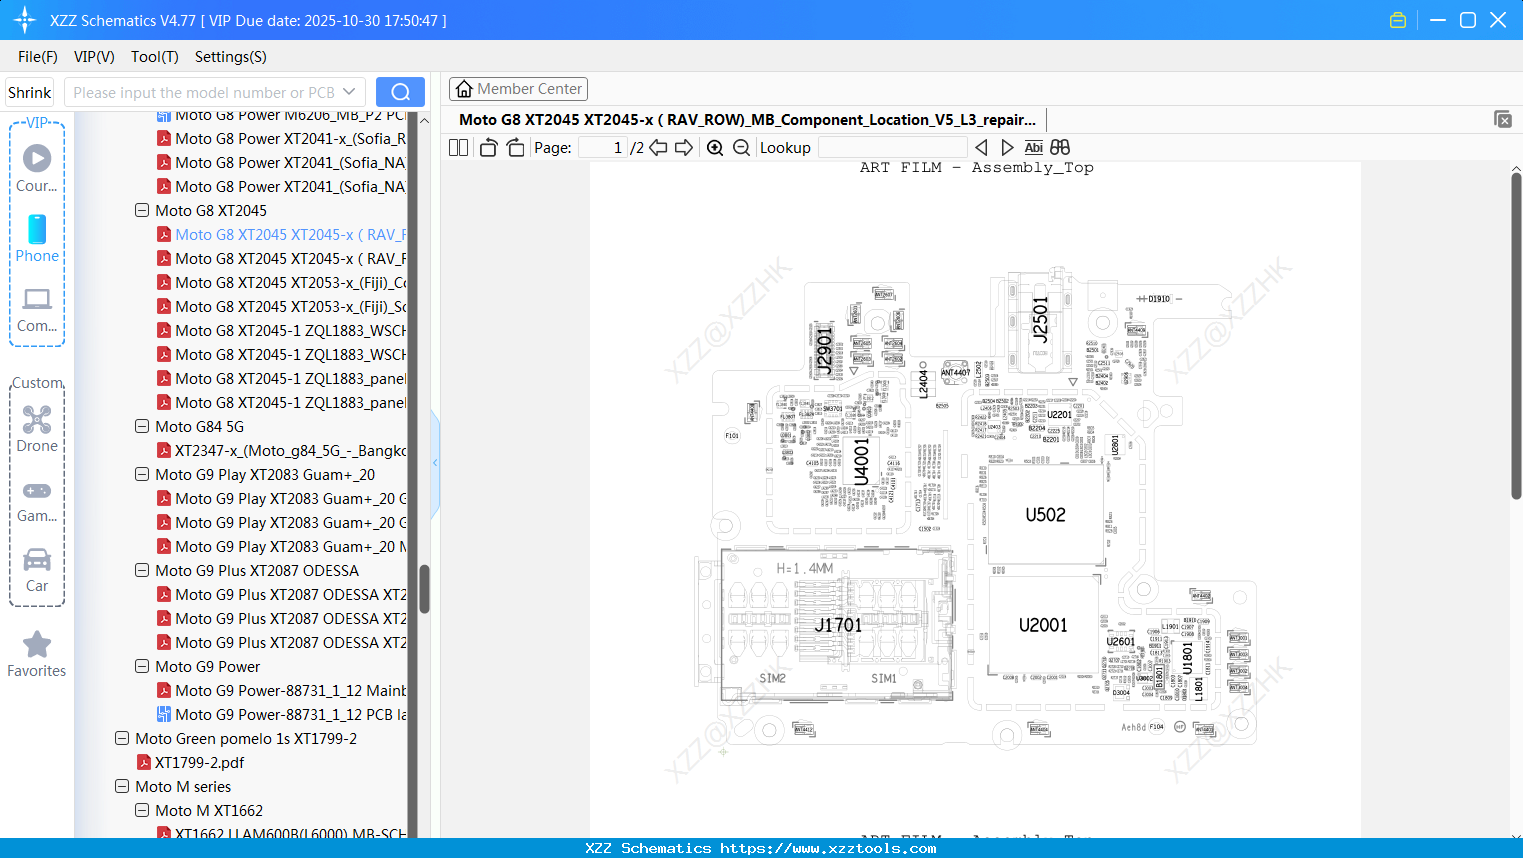Open the Courses category in sidebar
1523x858 pixels.
pyautogui.click(x=37, y=167)
